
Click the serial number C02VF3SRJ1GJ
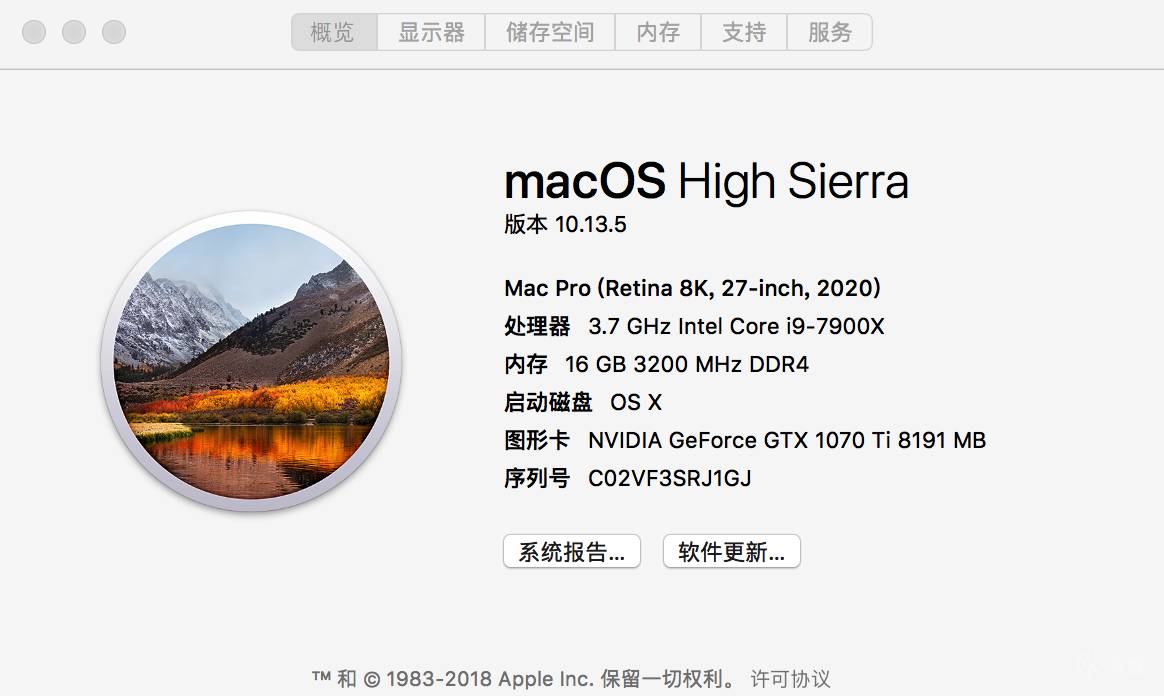(x=669, y=478)
